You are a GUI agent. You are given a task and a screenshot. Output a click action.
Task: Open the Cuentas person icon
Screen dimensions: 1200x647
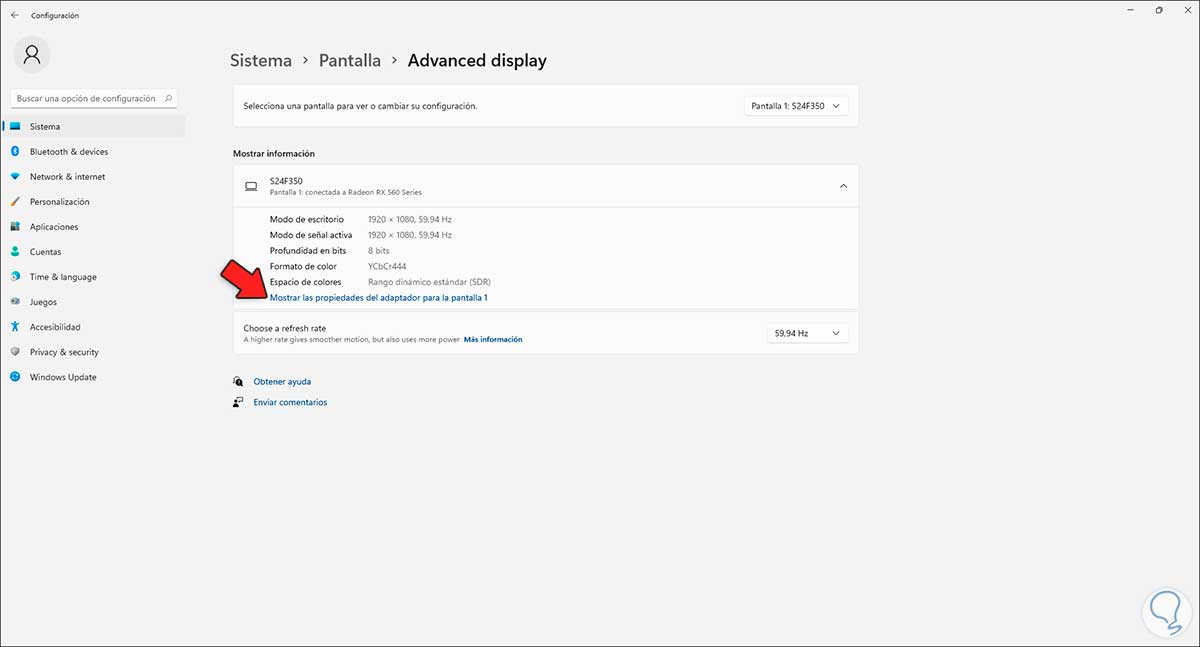[16, 252]
